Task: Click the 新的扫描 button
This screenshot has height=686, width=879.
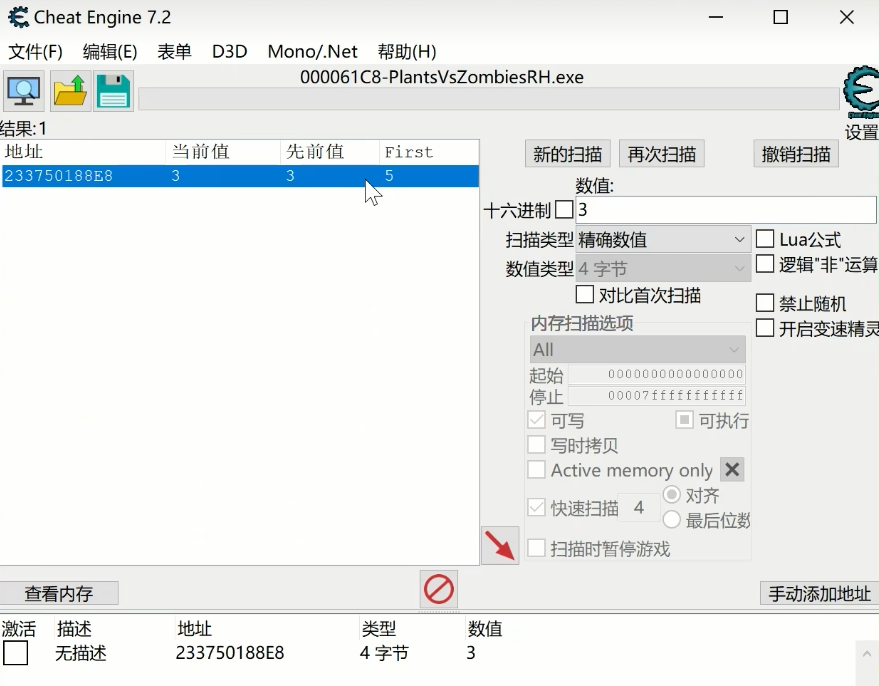Action: tap(567, 154)
